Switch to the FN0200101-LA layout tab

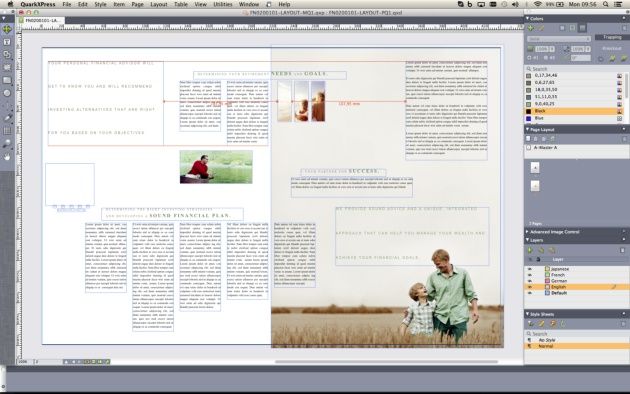42,20
